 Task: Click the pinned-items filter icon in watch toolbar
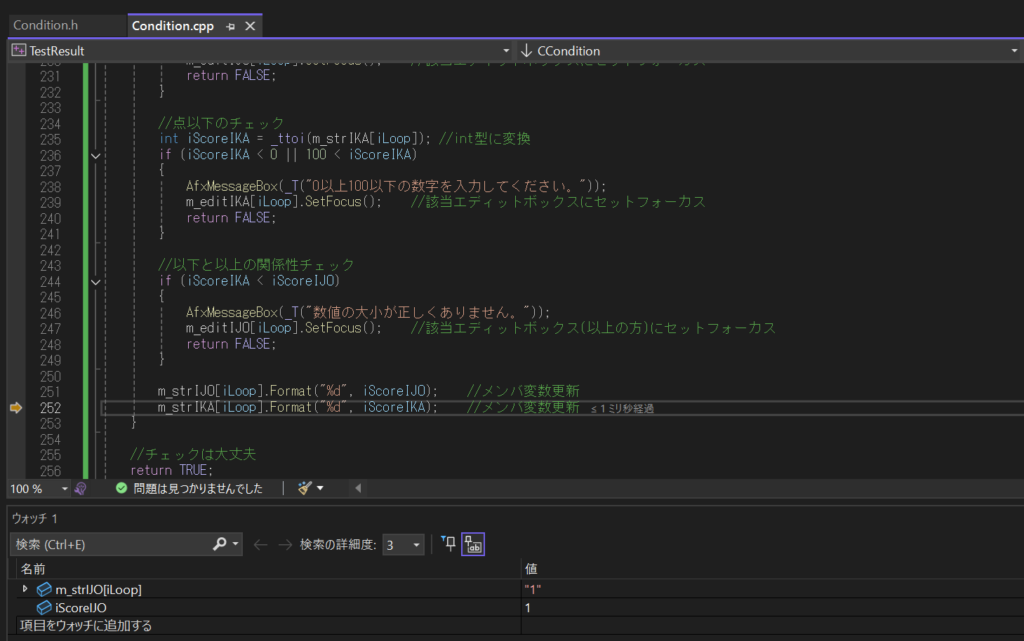point(448,544)
